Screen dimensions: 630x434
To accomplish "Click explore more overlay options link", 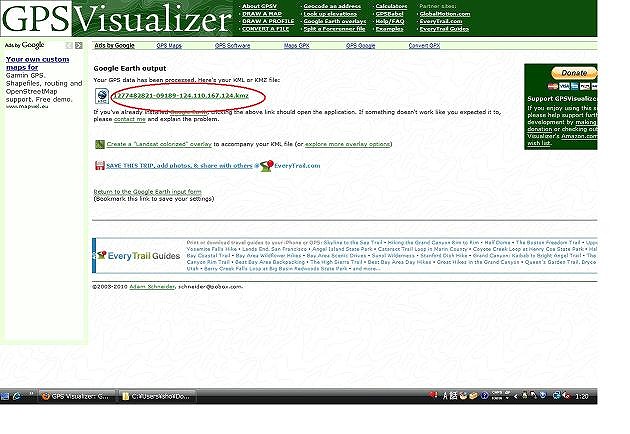I will pyautogui.click(x=347, y=144).
